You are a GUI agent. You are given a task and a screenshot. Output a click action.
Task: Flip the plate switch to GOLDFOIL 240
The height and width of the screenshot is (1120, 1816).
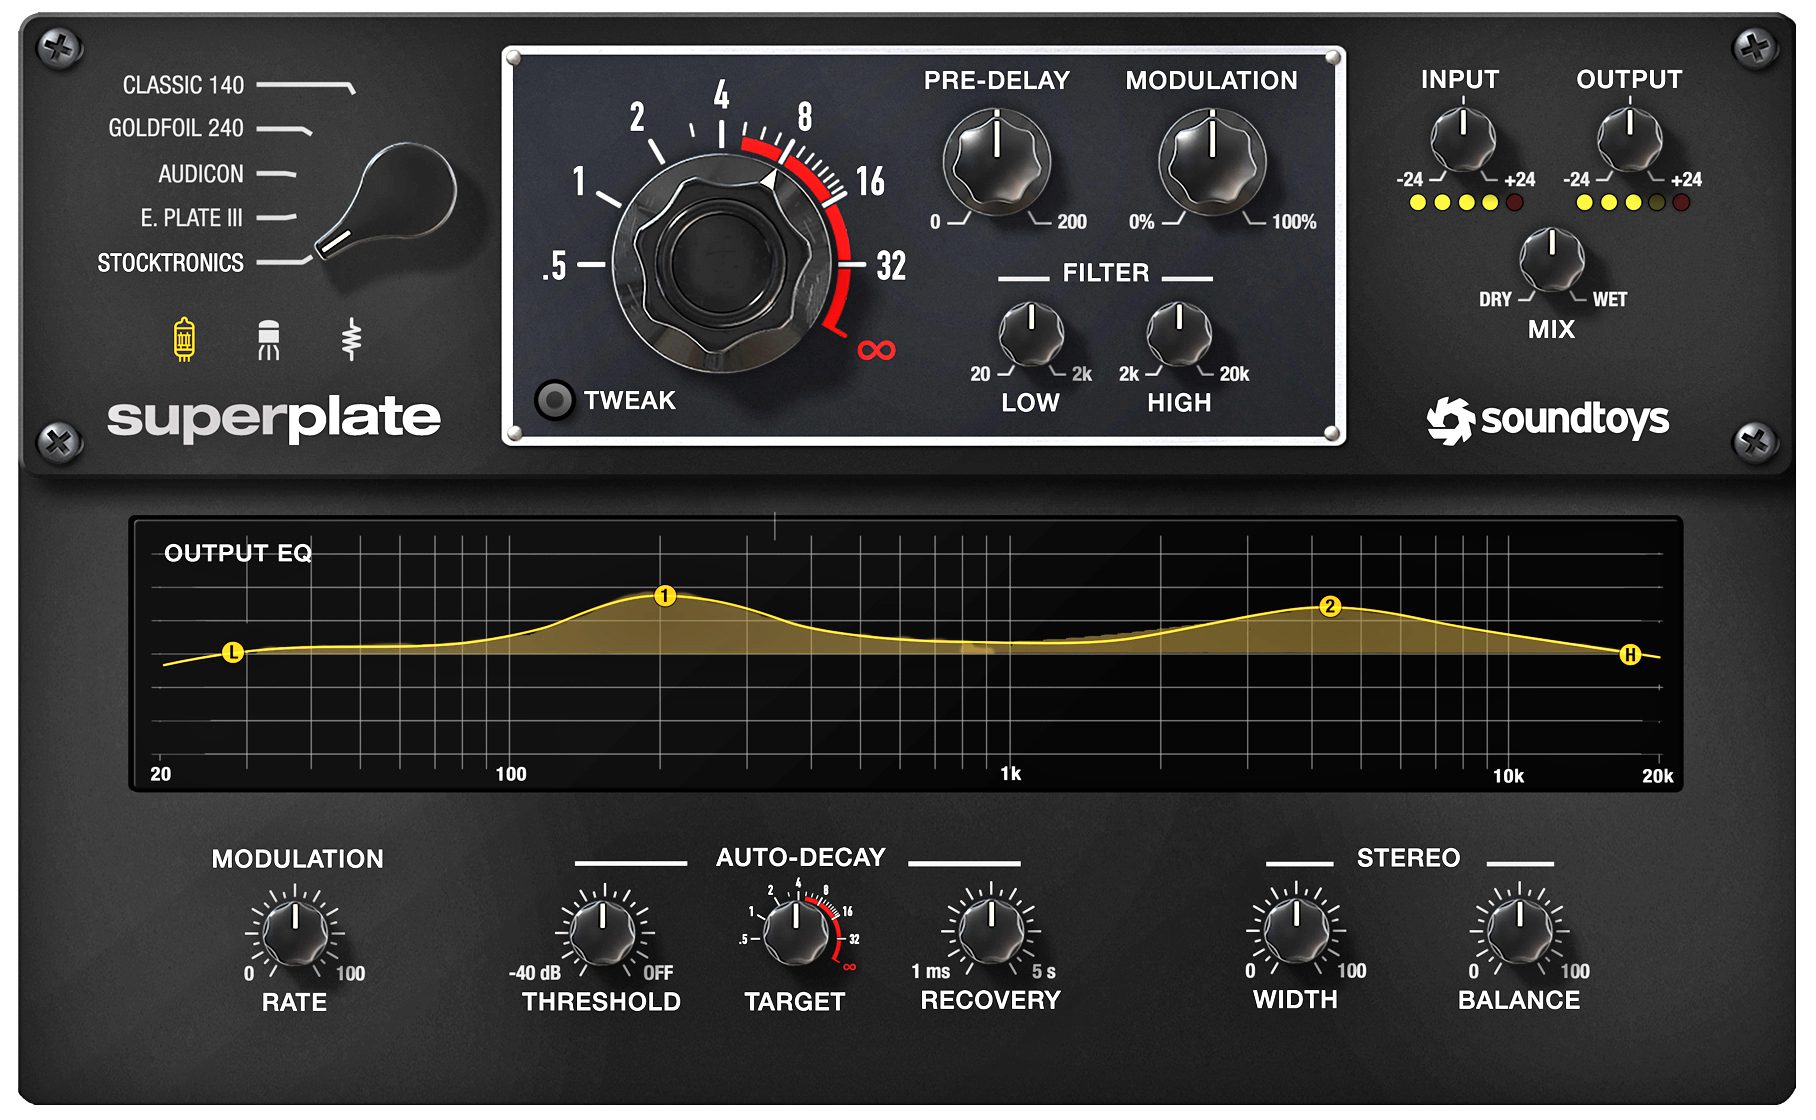[175, 129]
